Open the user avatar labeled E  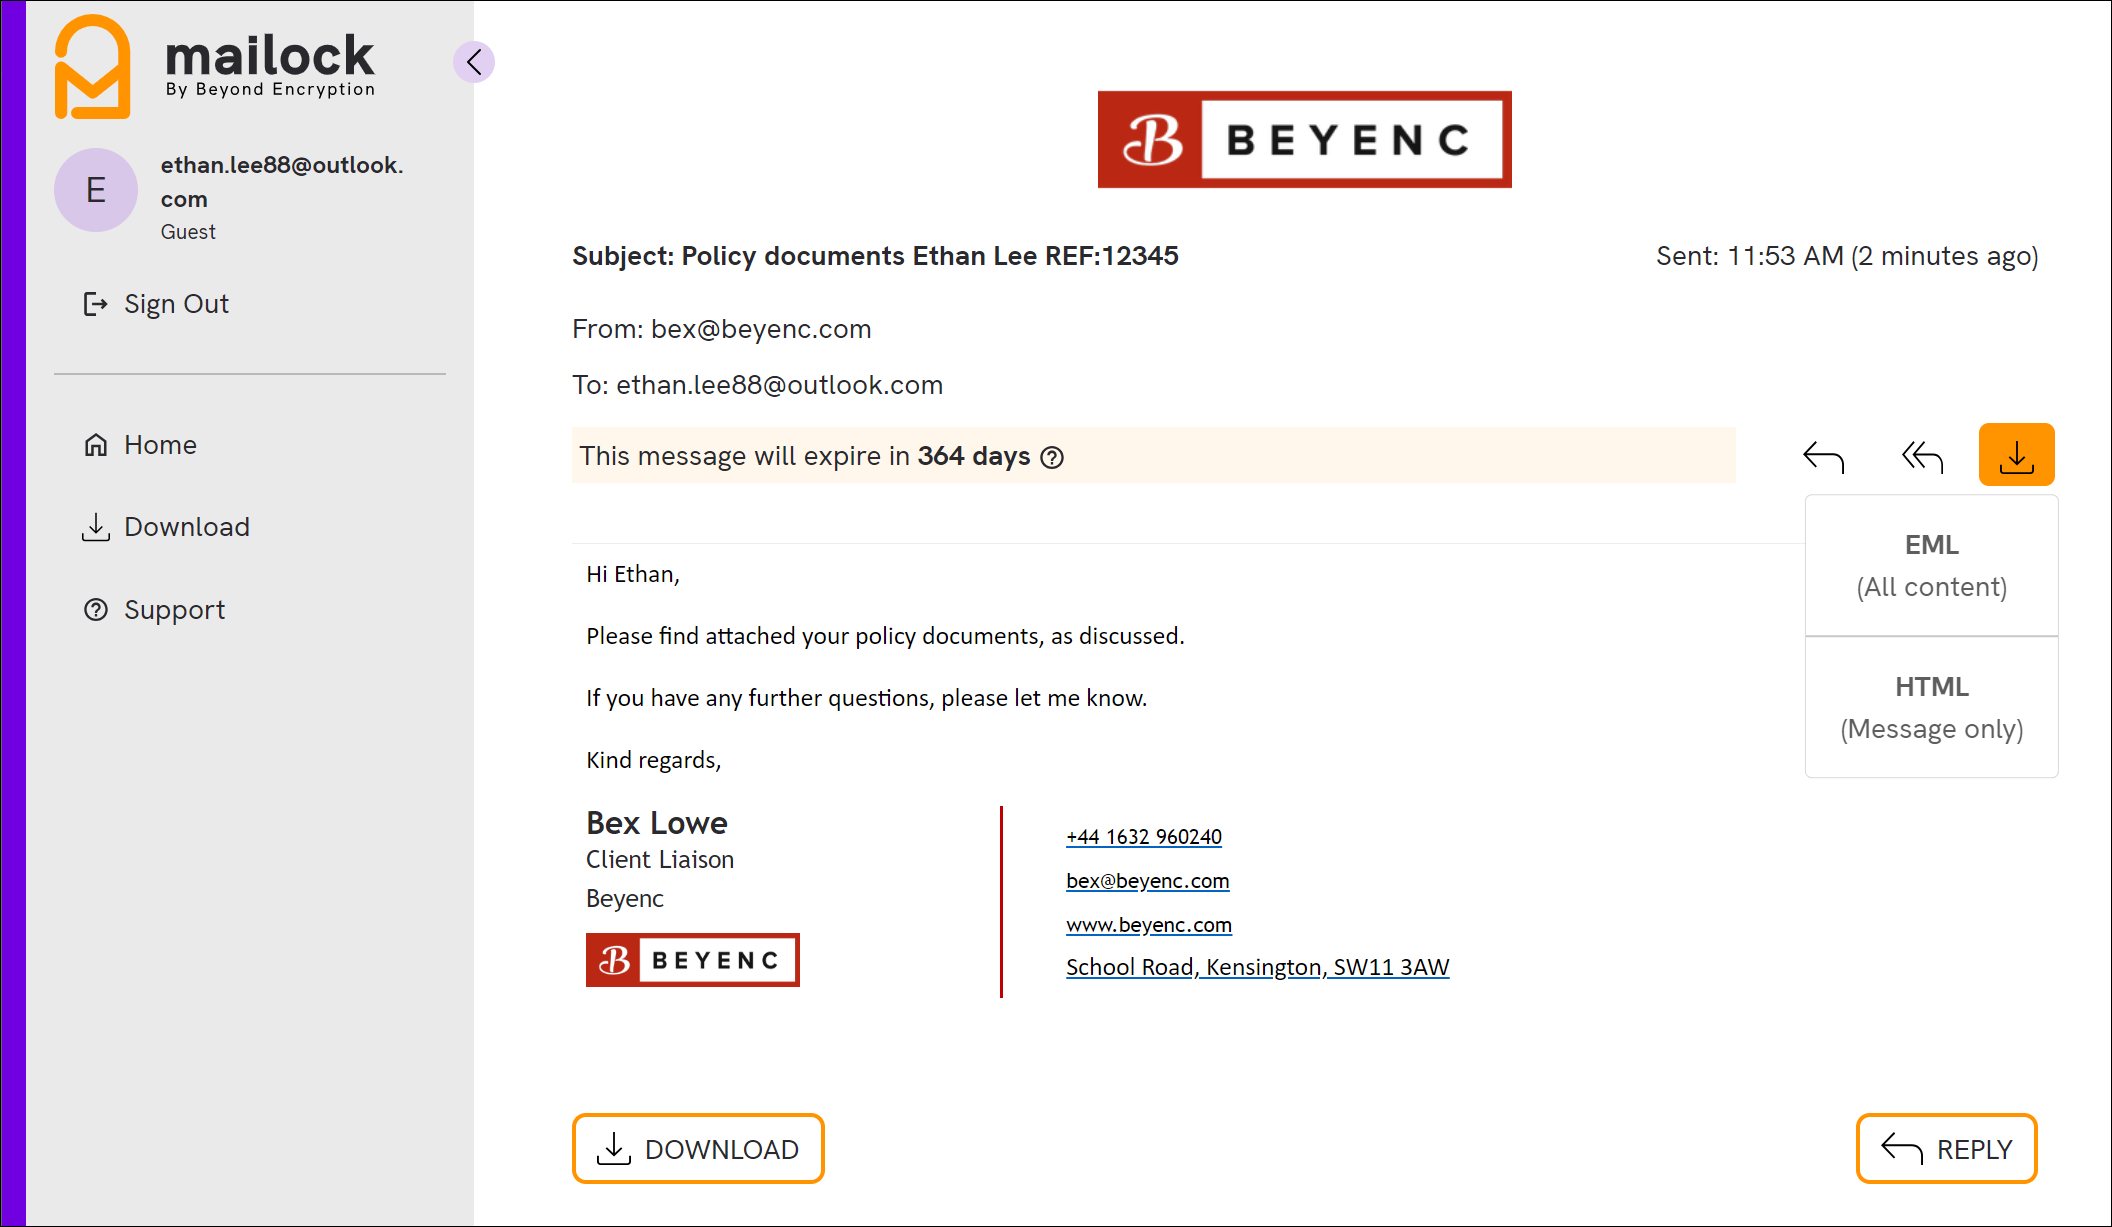tap(96, 190)
